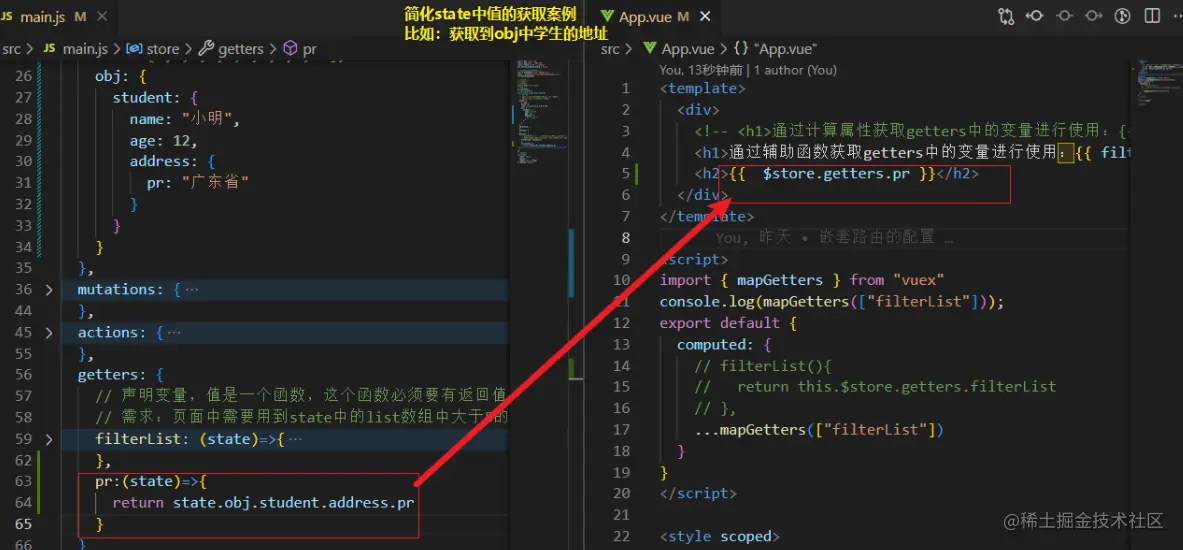Click braces icon beside "App.vue" breadcrumb
This screenshot has height=550, width=1183.
741,49
